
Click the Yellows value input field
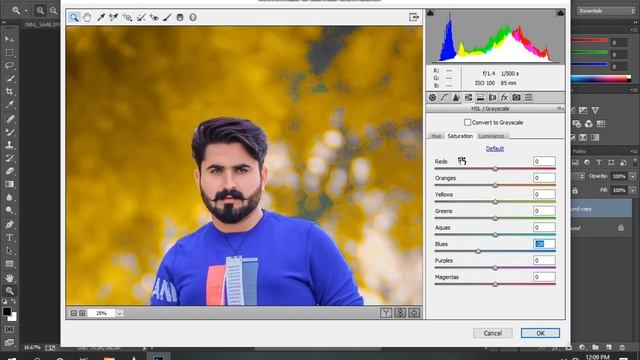click(x=544, y=194)
